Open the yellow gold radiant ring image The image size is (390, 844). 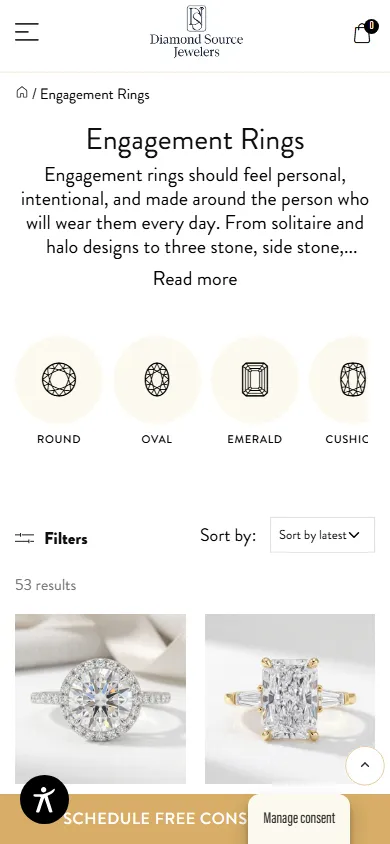click(x=290, y=699)
